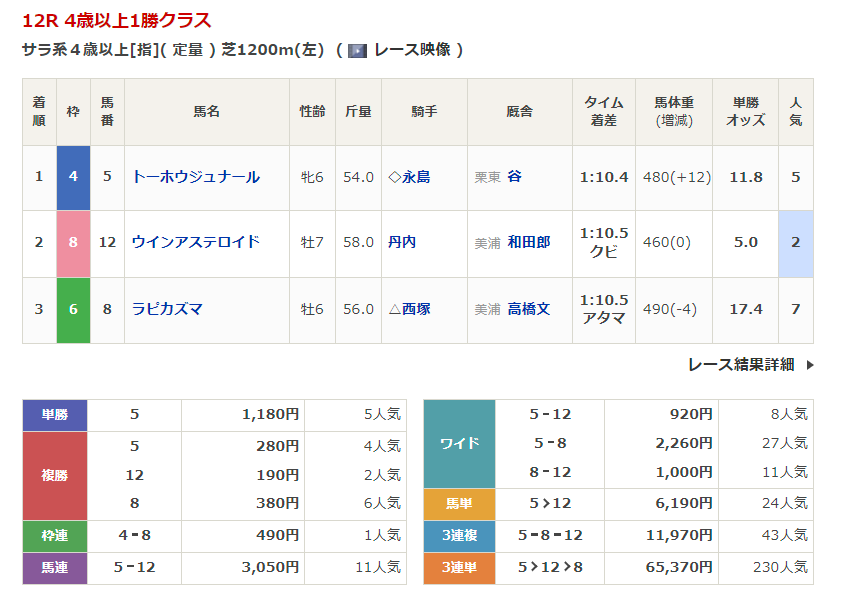The height and width of the screenshot is (594, 841).
Task: Open trainer 谷 stable link
Action: 514,177
